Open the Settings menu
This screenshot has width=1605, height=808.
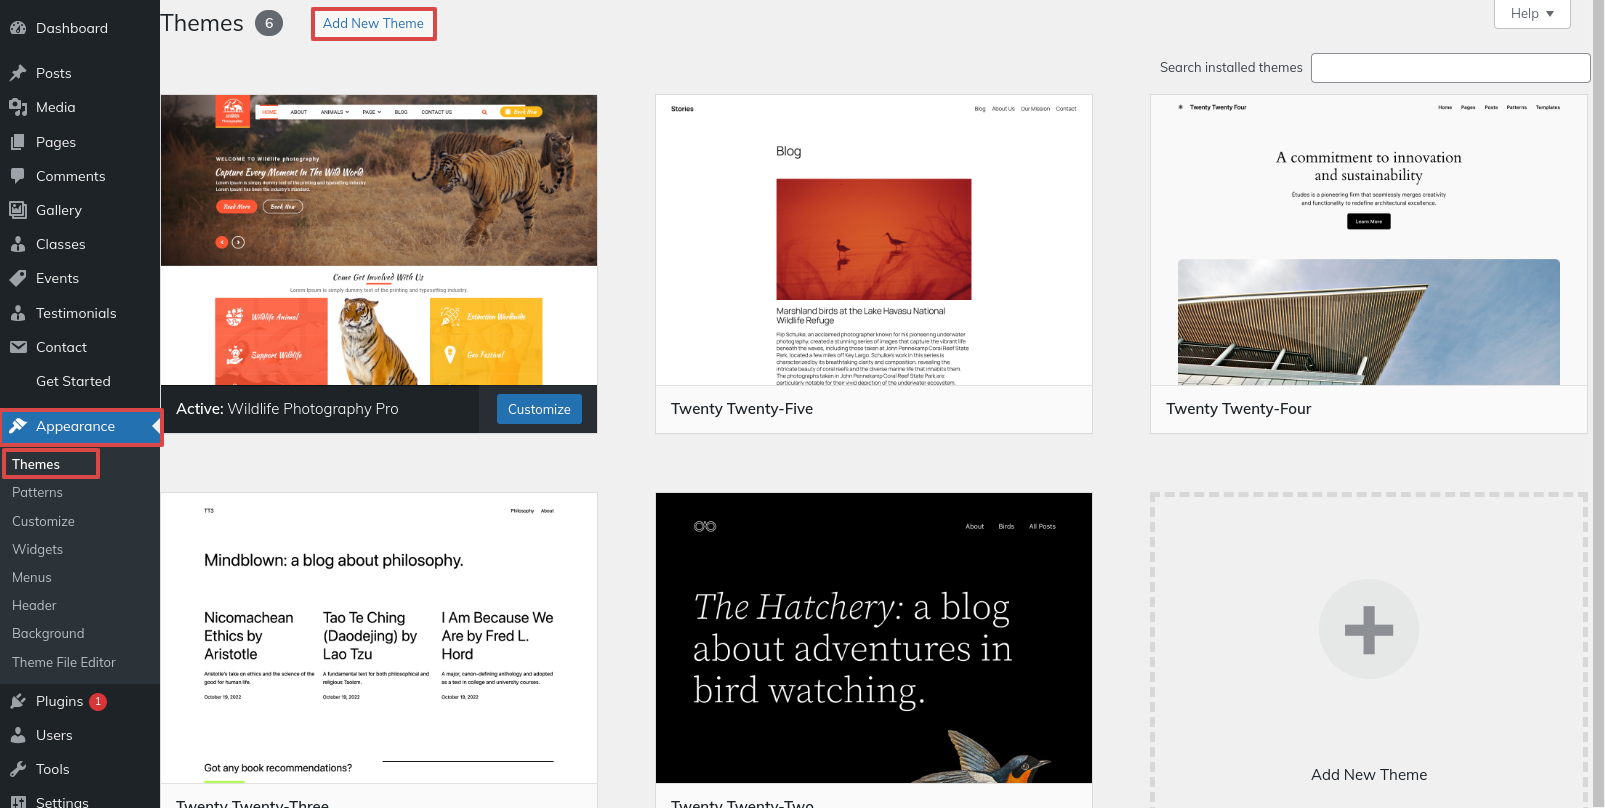(x=80, y=802)
